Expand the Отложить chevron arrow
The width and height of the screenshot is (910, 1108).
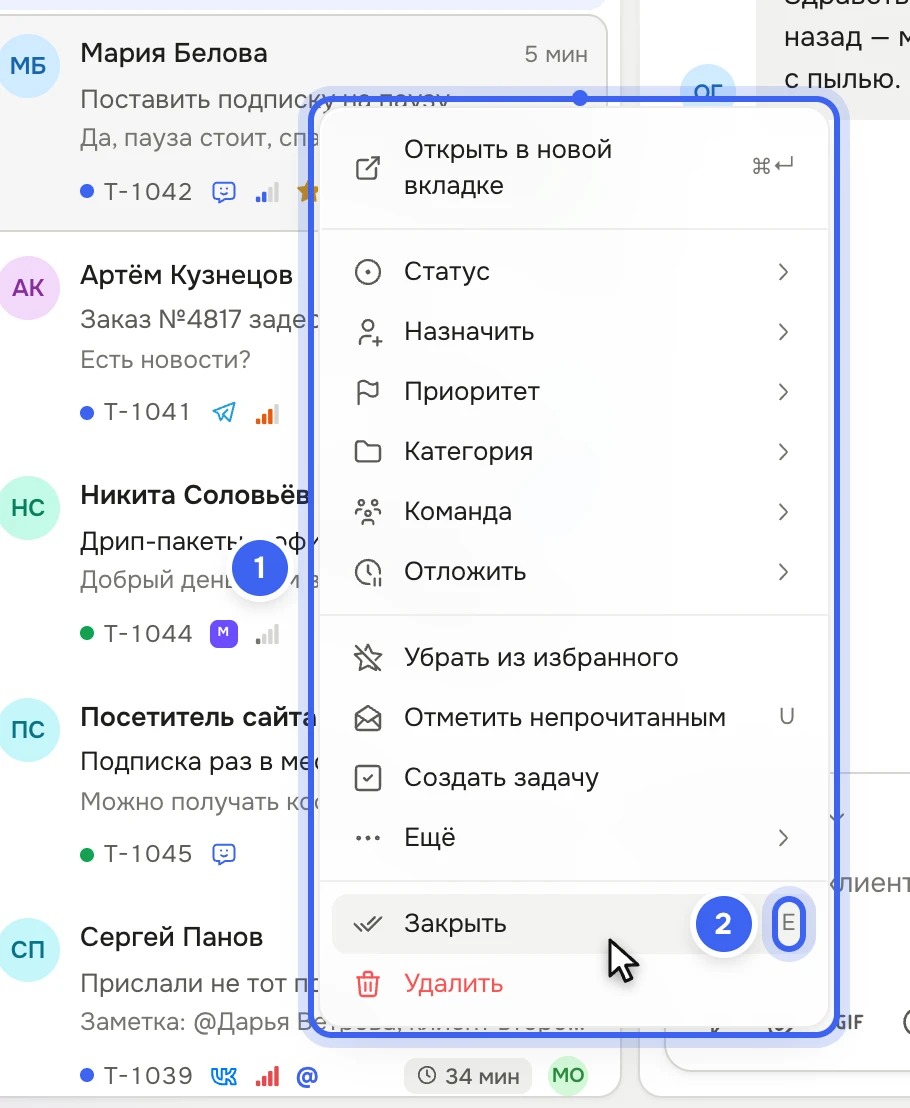[783, 572]
